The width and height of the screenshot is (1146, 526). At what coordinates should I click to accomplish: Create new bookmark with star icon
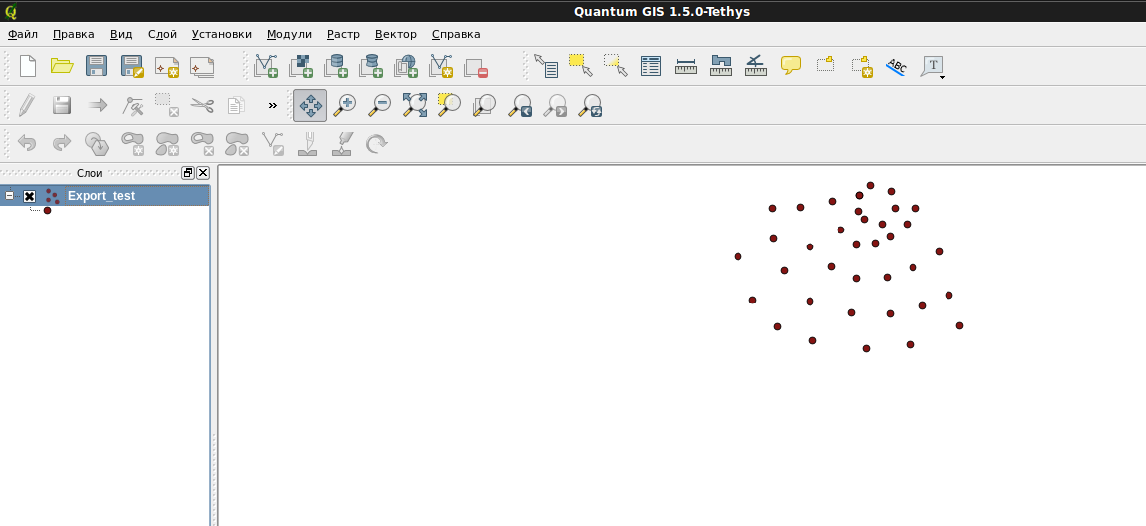point(862,66)
